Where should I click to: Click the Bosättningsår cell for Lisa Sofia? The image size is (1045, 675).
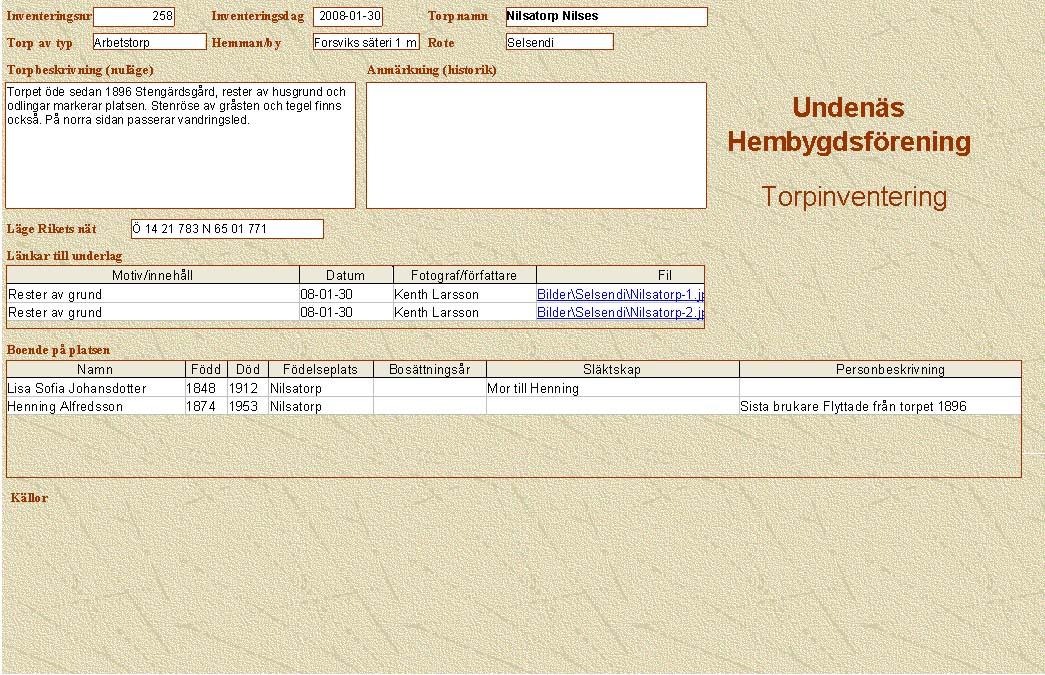pyautogui.click(x=429, y=388)
